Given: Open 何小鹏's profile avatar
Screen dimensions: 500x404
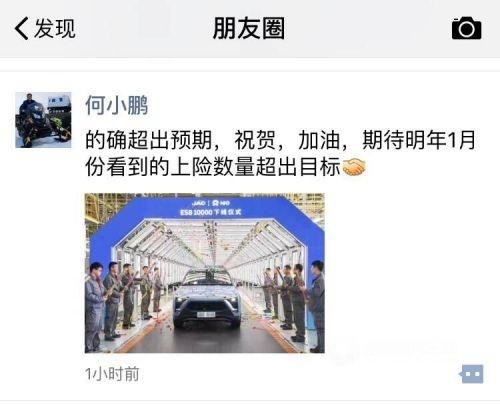Looking at the screenshot, I should 43,120.
